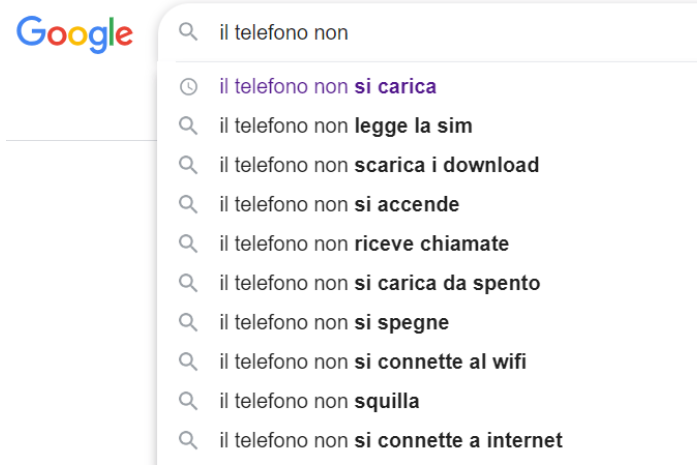The width and height of the screenshot is (697, 471).
Task: Choose 'il telefono non si connette a internet'
Action: click(391, 440)
